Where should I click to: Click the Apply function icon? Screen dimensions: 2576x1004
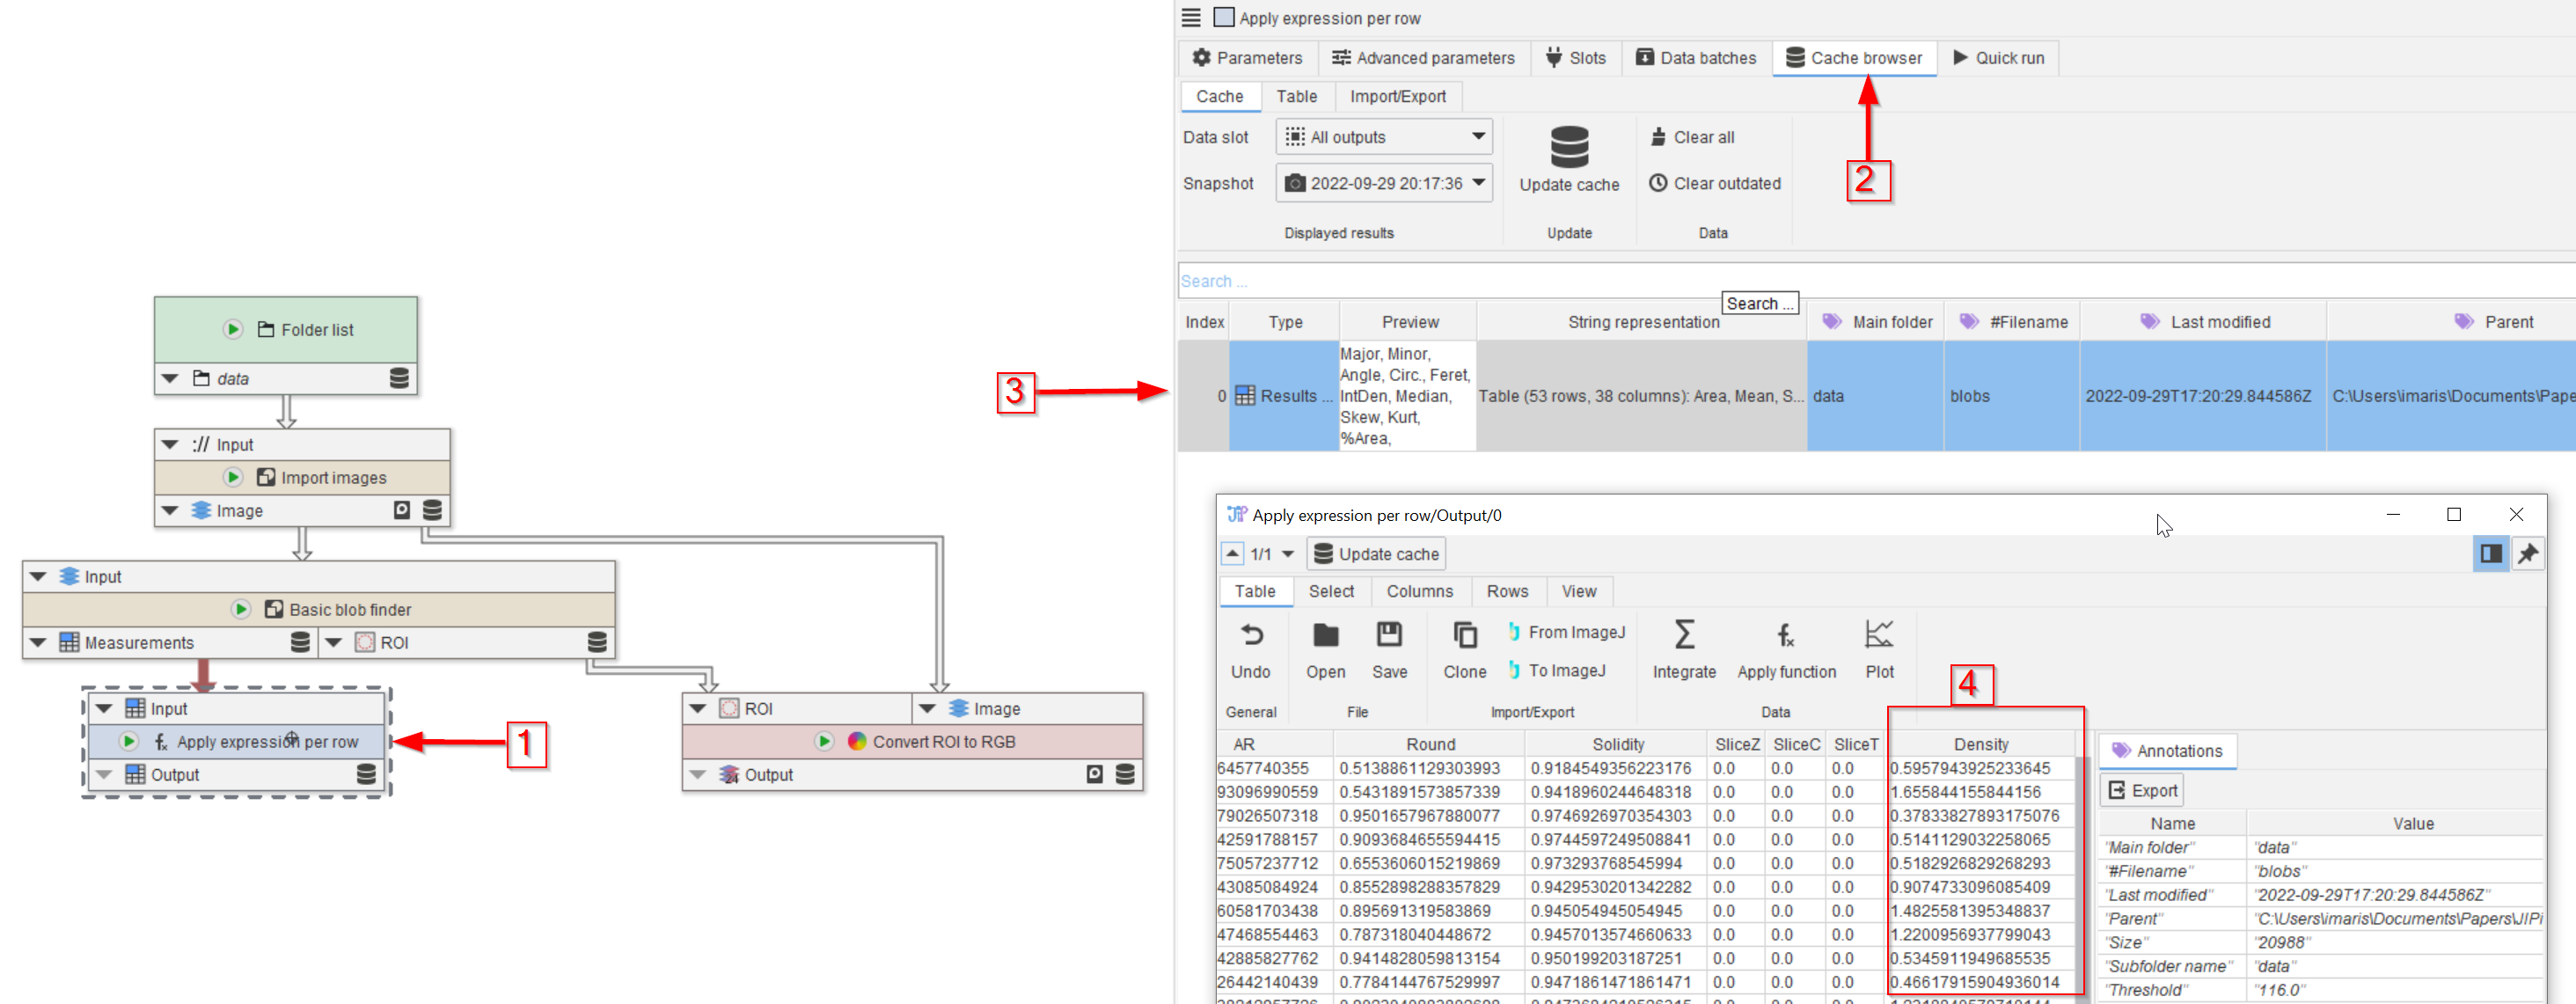[x=1785, y=634]
